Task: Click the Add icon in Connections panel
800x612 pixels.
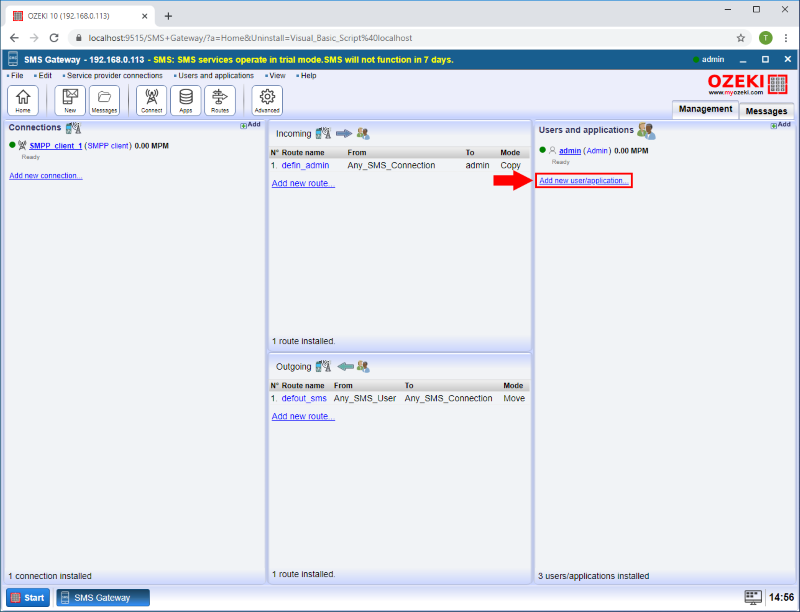Action: click(x=251, y=125)
